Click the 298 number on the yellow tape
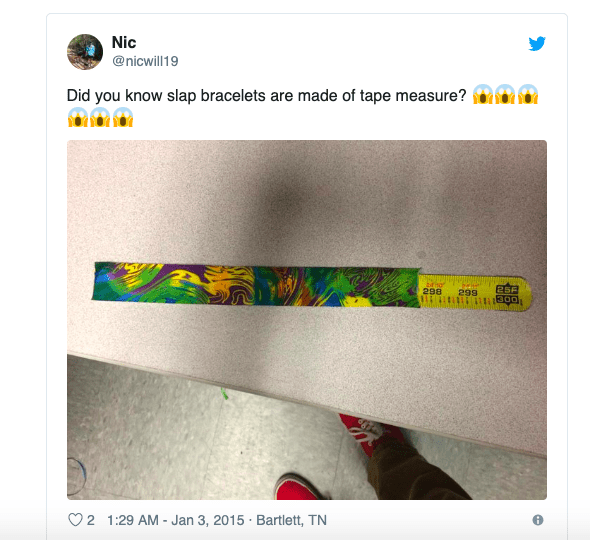This screenshot has height=540, width=590. [x=432, y=291]
